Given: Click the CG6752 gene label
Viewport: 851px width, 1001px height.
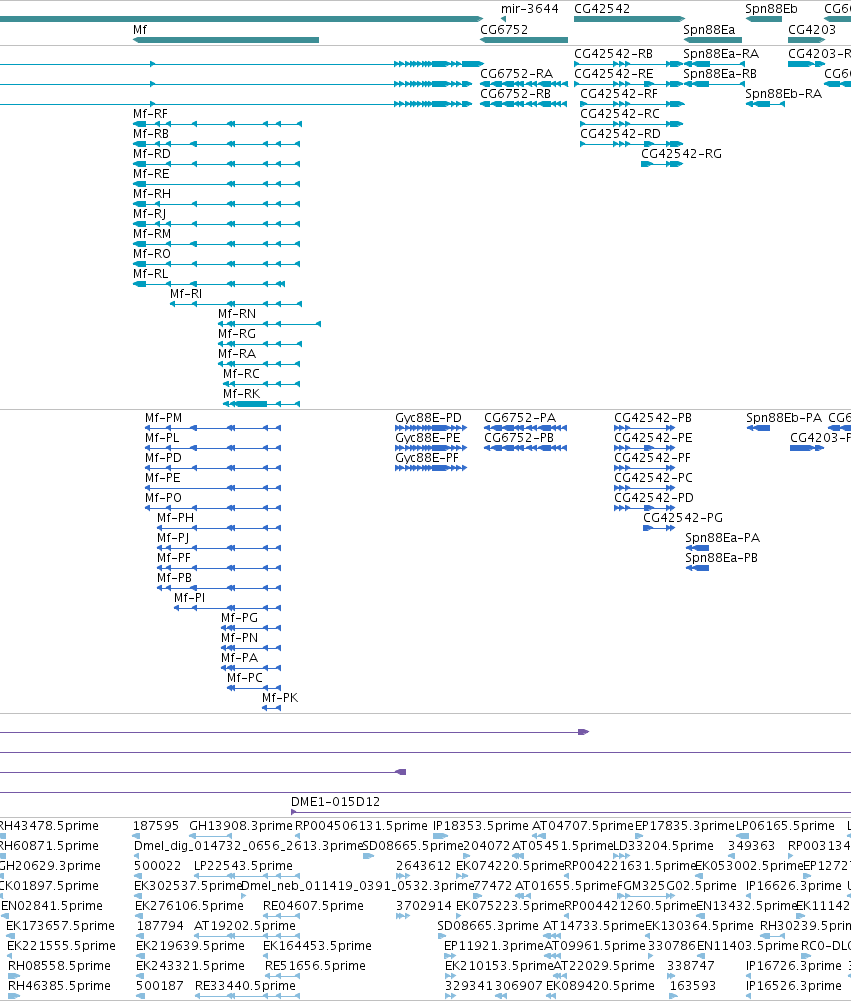Looking at the screenshot, I should 504,30.
